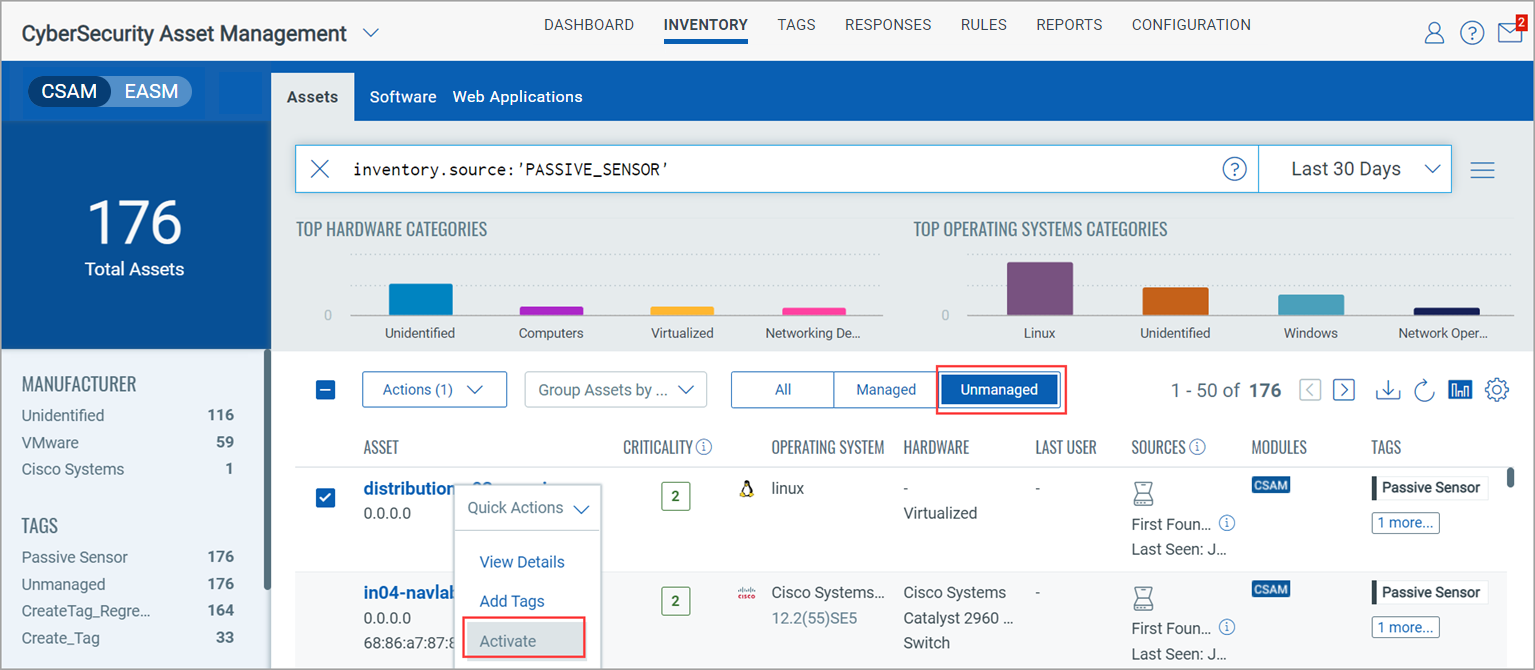
Task: Open the help question mark icon in header
Action: click(1472, 33)
